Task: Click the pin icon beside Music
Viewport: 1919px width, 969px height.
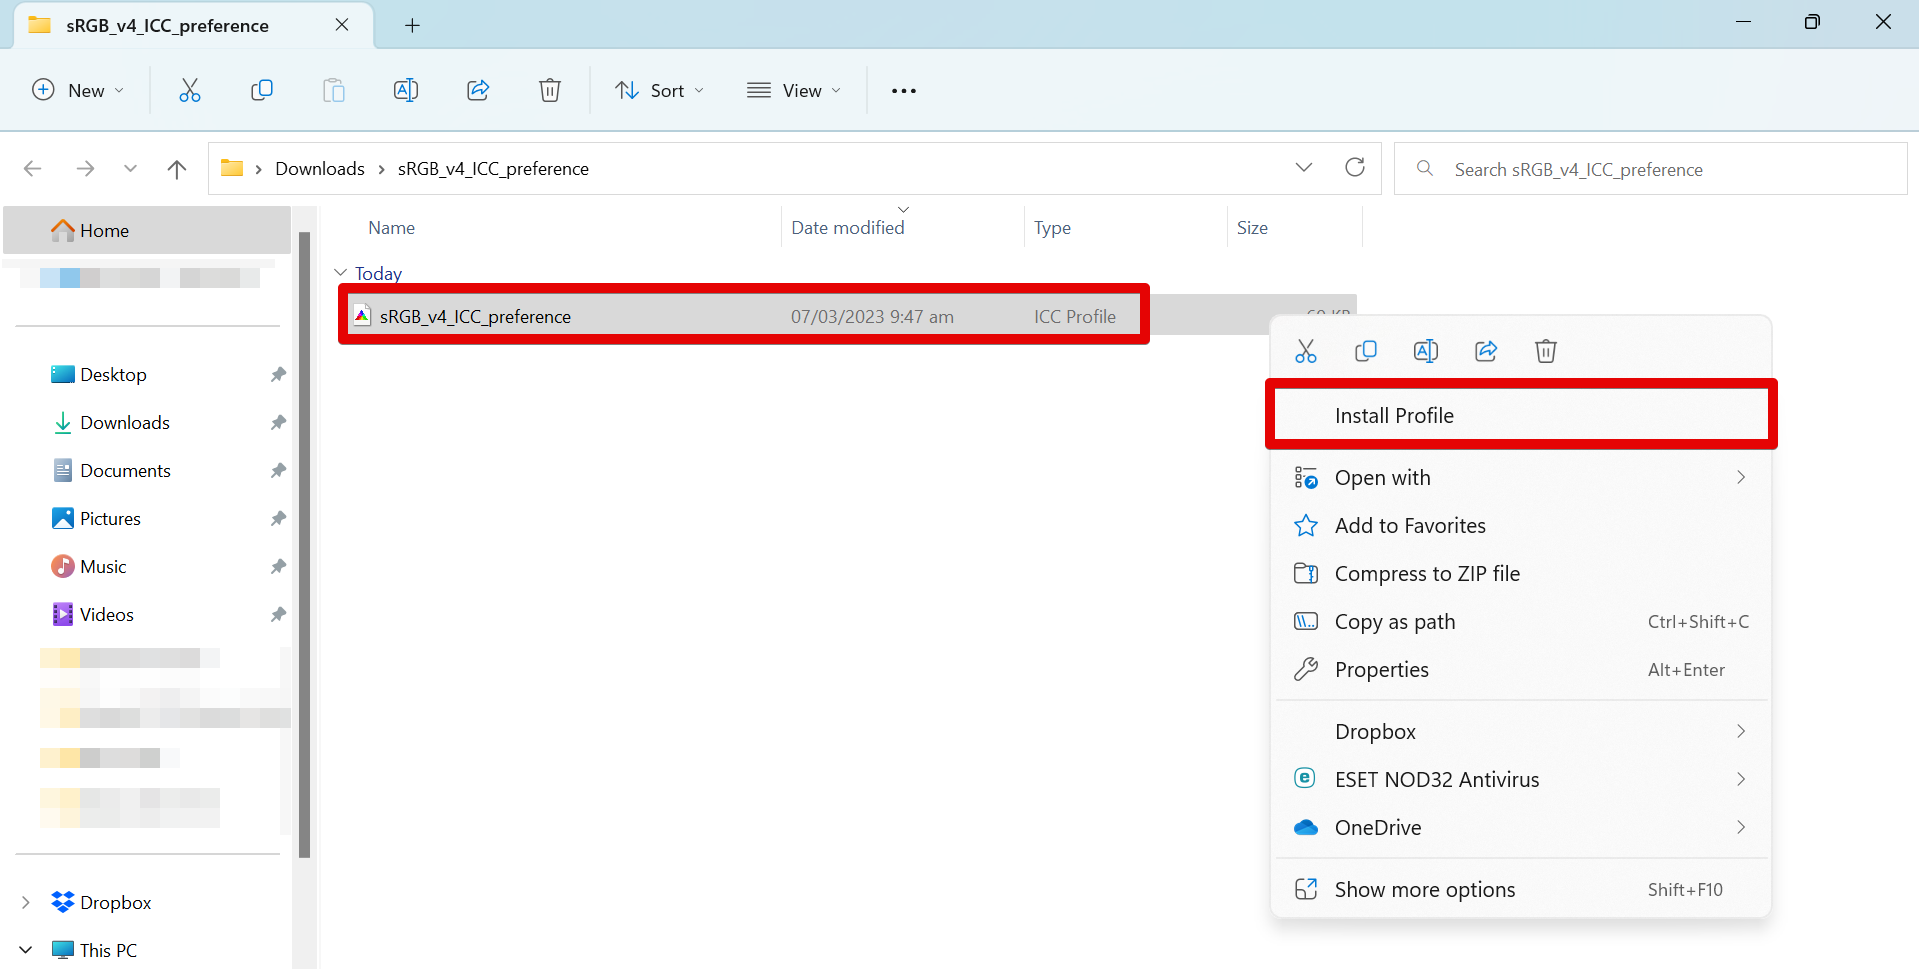Action: click(278, 566)
